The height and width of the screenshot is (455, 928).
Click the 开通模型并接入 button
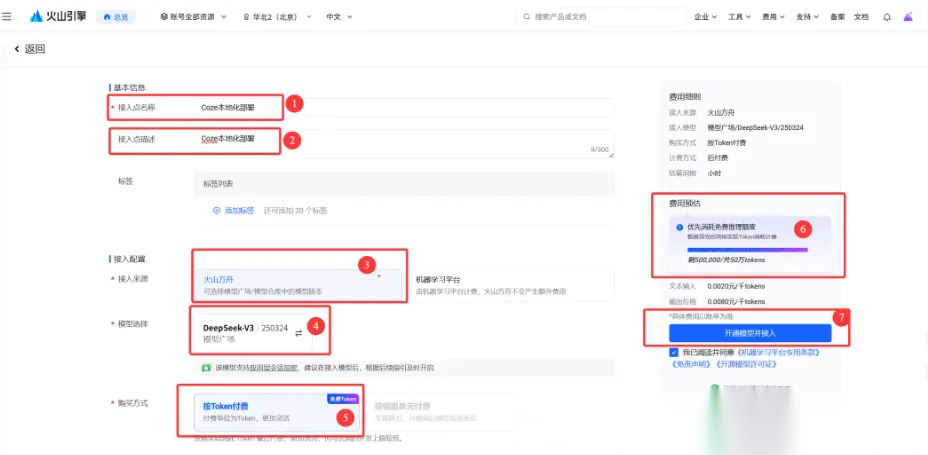tap(750, 333)
